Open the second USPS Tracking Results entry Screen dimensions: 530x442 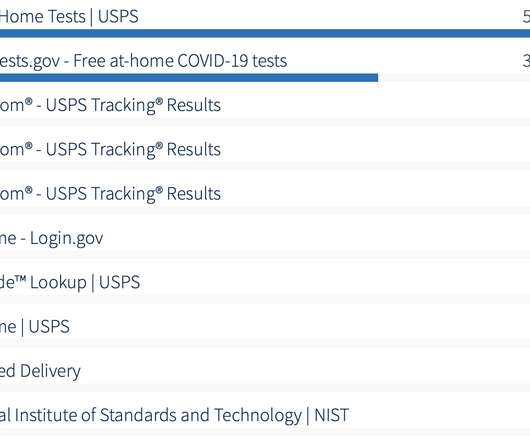point(110,149)
